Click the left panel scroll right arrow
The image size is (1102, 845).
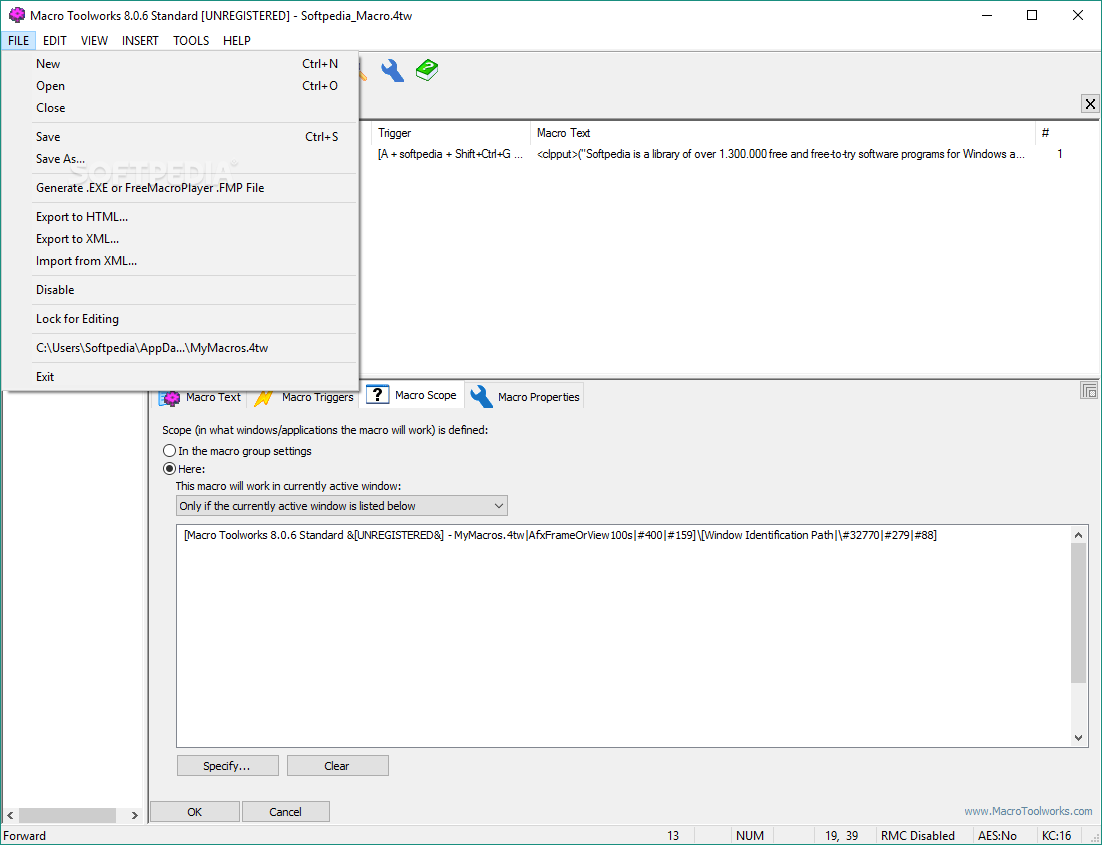pos(134,815)
